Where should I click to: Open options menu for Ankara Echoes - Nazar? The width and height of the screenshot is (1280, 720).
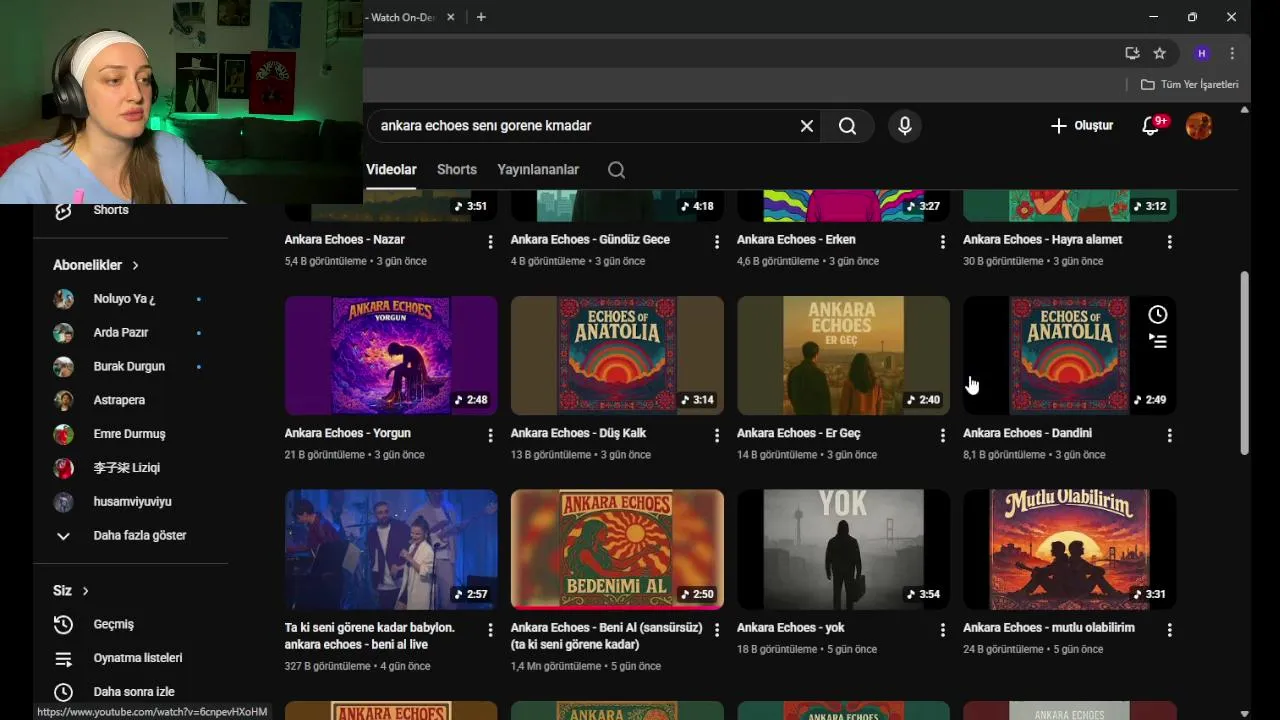(x=490, y=242)
